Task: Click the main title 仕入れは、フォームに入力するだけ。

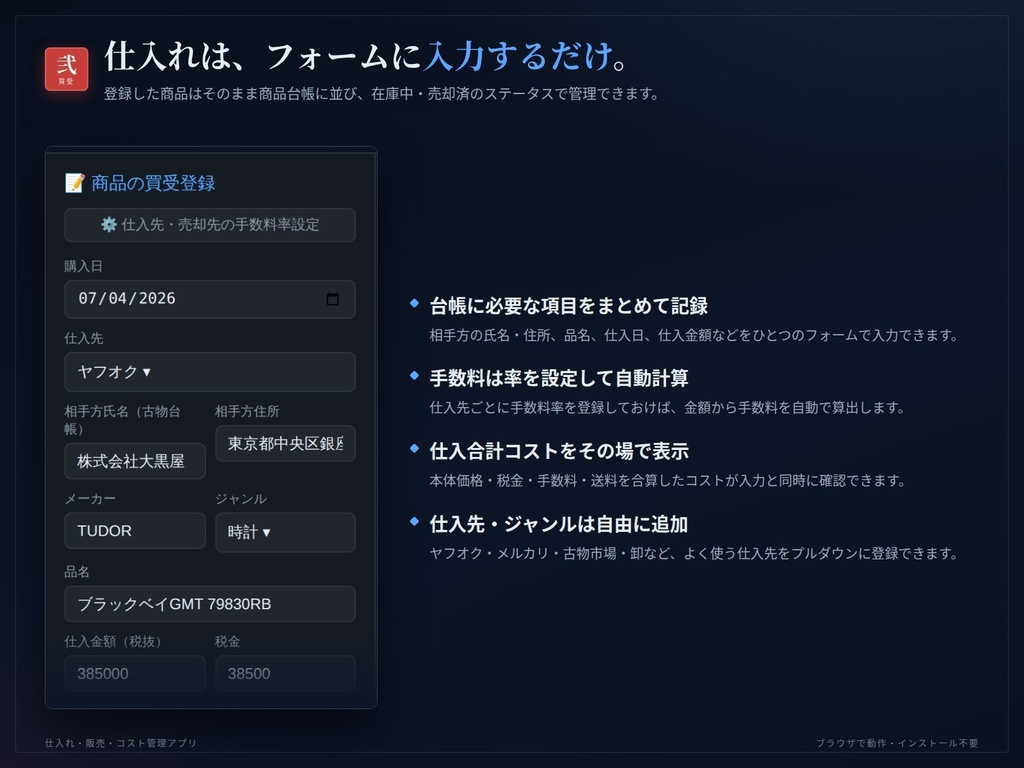Action: 366,56
